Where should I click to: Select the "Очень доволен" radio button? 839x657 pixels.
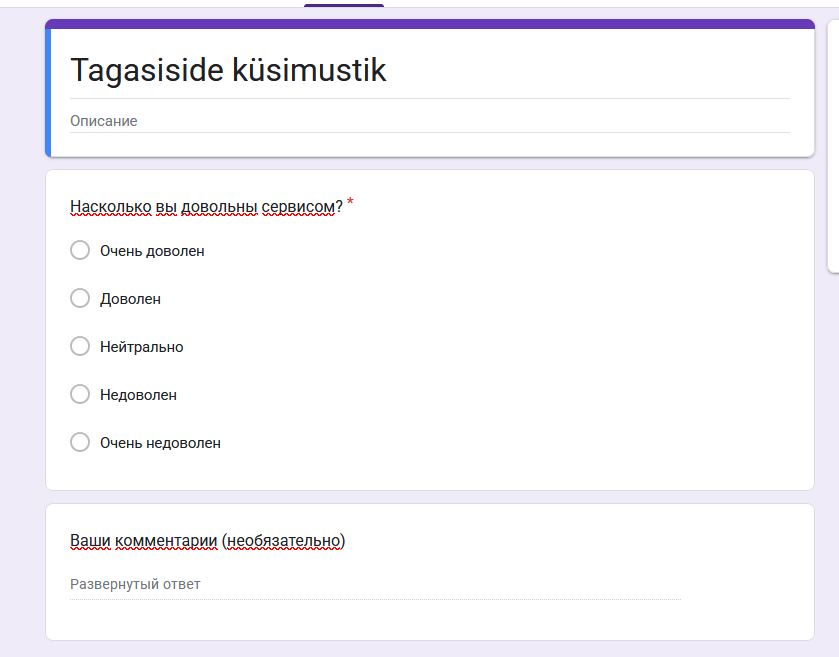[x=80, y=250]
